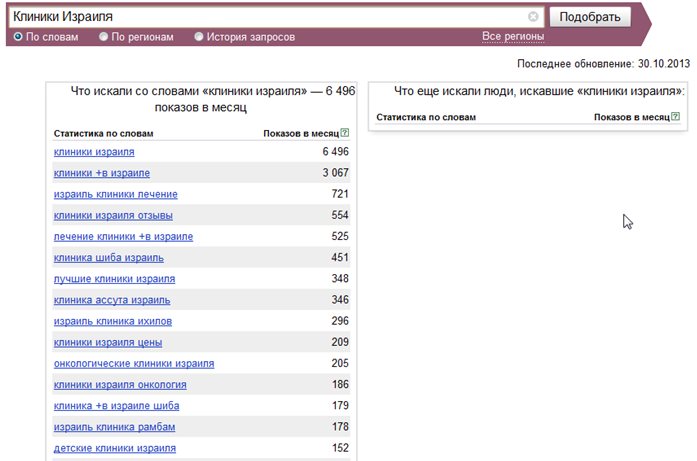Follow the 'израиль клиники лечение' link
Screen dimensions: 697x461
click(116, 194)
